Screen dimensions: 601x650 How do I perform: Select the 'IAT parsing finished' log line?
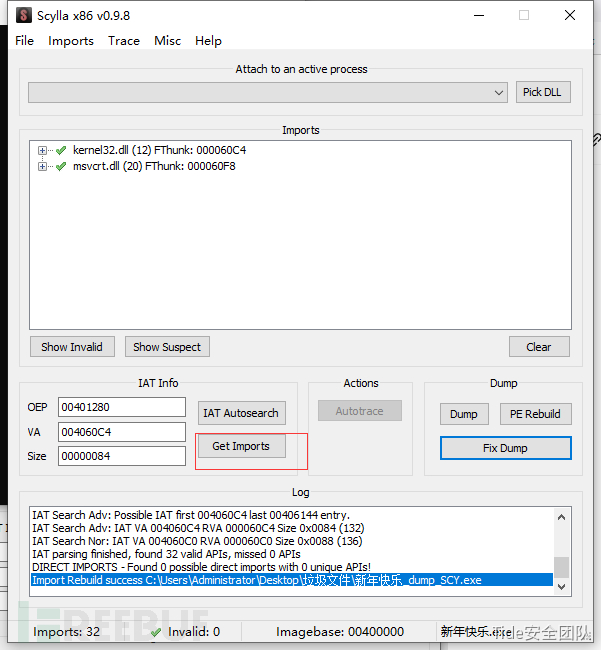(166, 554)
